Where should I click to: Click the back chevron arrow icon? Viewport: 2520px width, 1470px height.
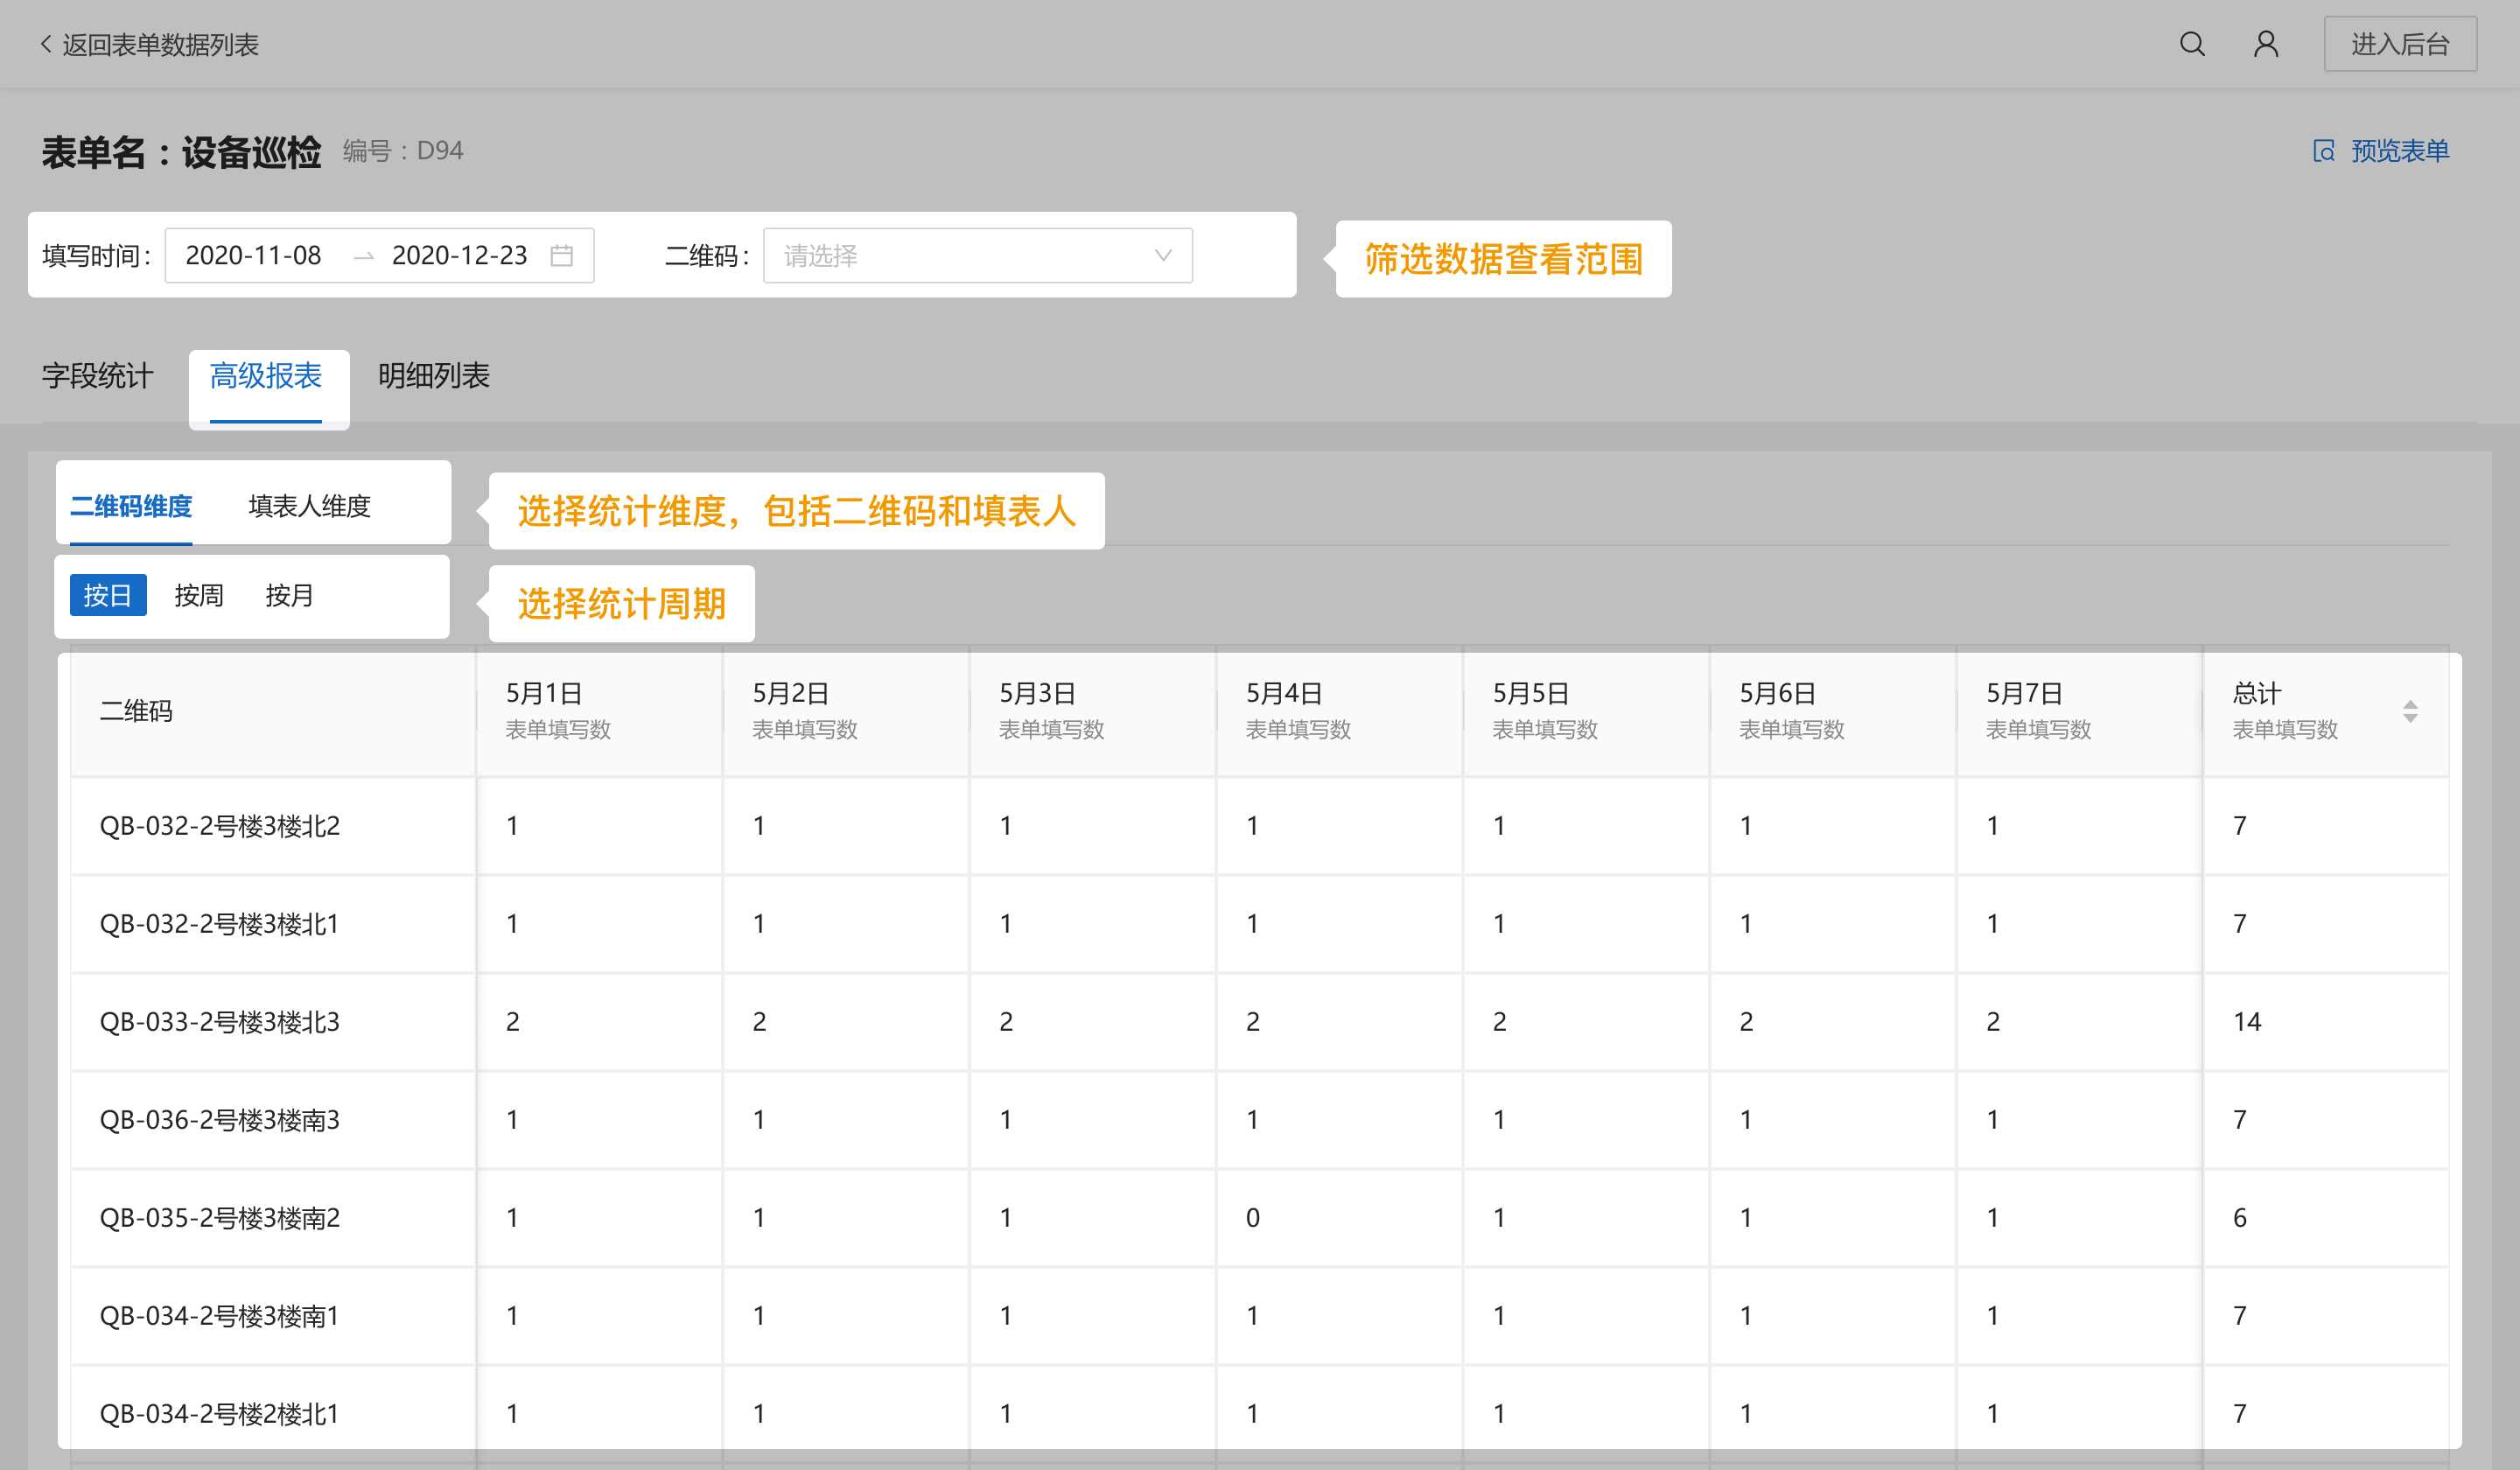coord(45,44)
